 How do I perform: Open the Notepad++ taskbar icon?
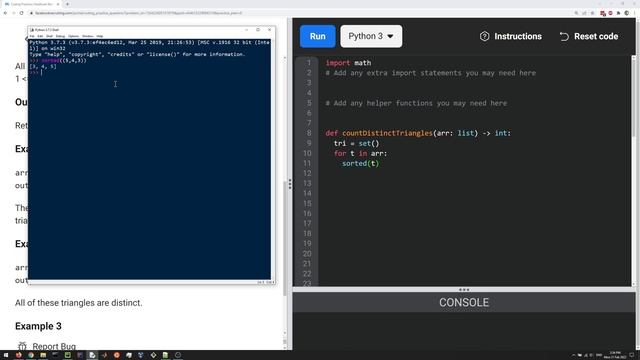tap(166, 355)
